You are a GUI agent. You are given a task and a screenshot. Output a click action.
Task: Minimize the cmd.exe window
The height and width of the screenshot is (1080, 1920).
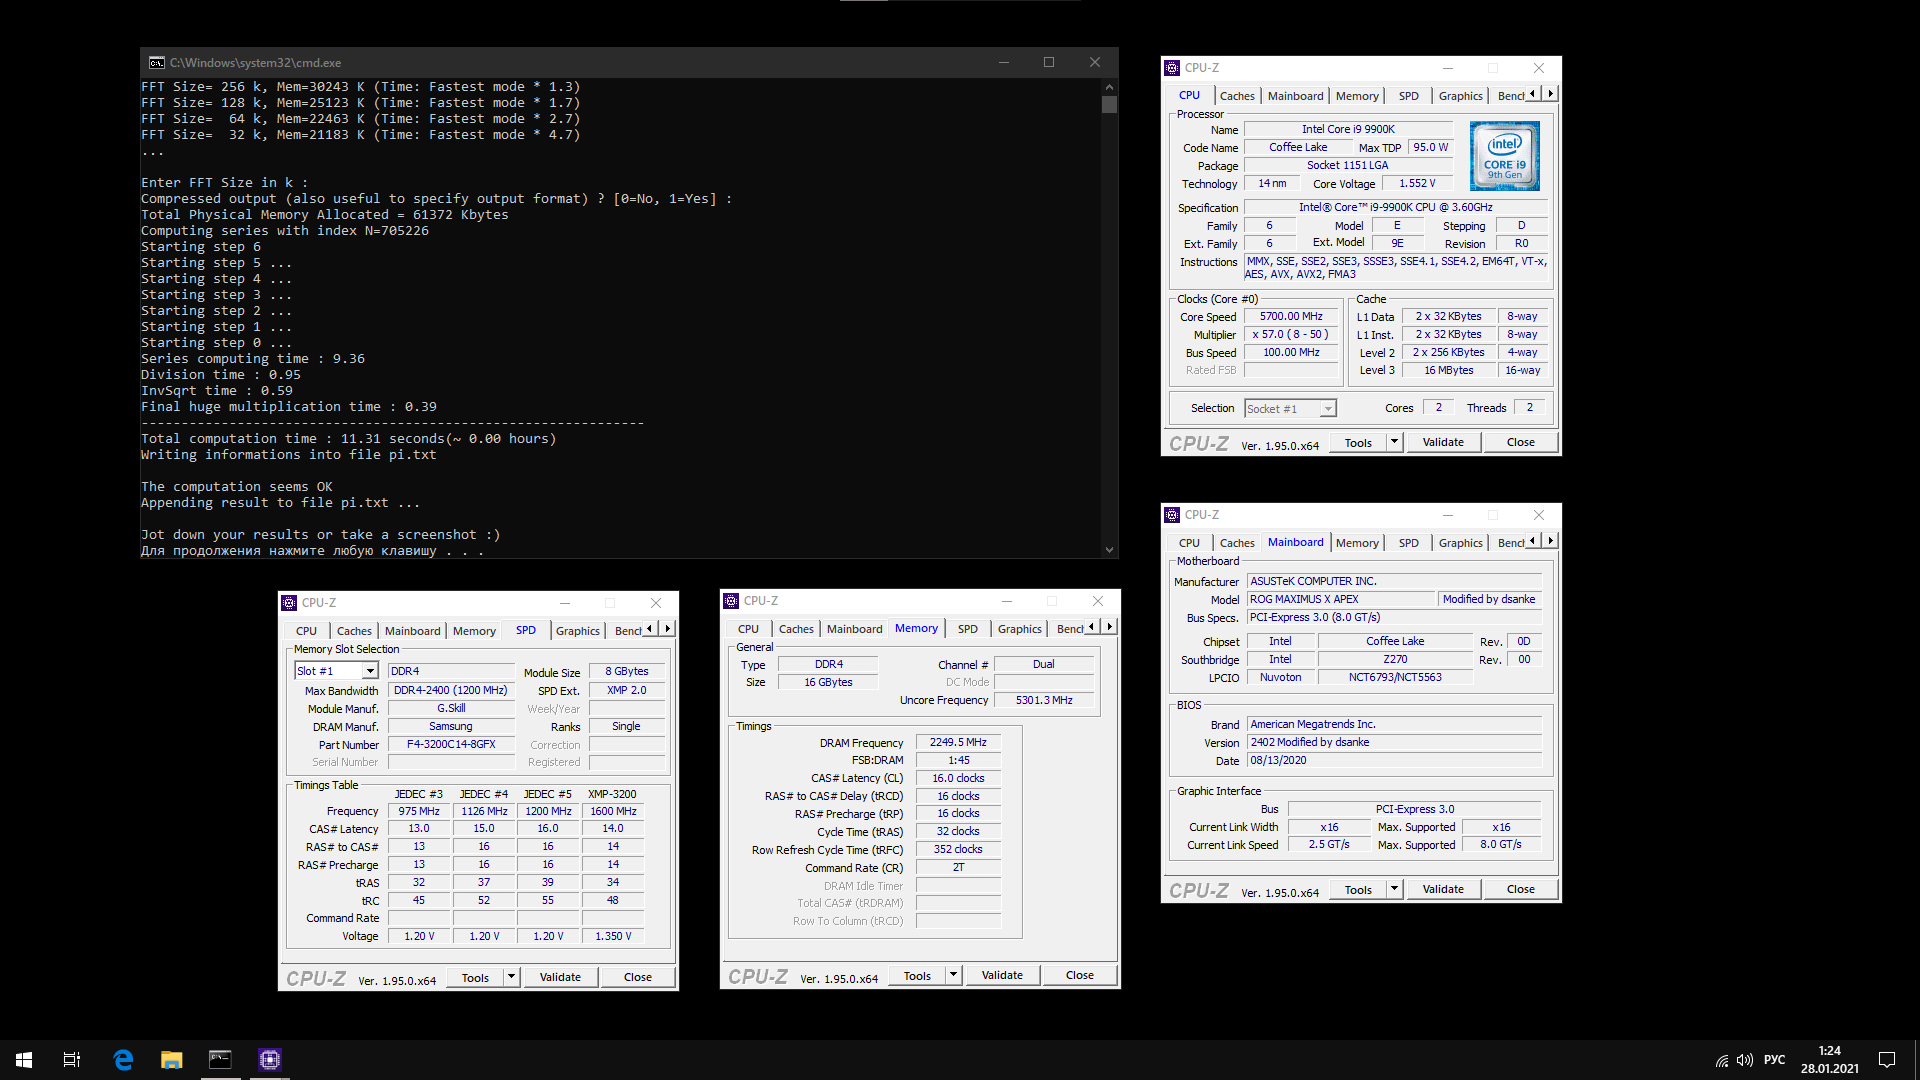point(1003,62)
